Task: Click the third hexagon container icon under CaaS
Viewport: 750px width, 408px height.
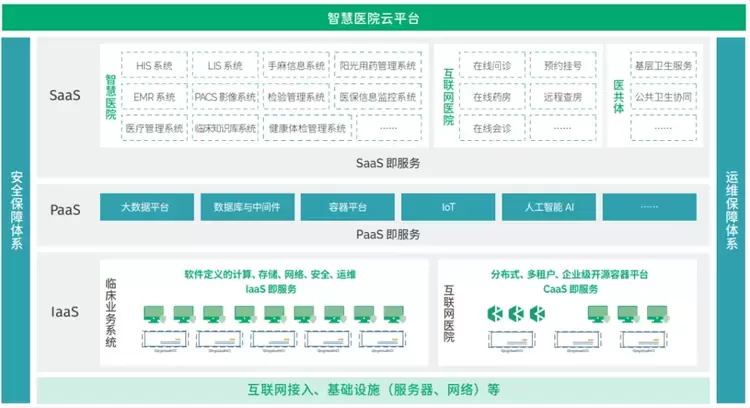Action: 537,314
